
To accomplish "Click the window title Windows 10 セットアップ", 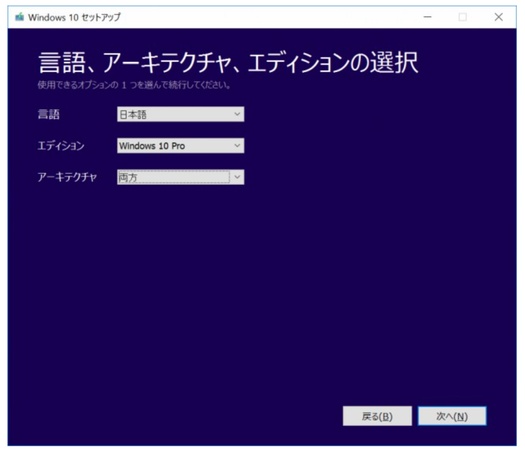I will coord(74,17).
